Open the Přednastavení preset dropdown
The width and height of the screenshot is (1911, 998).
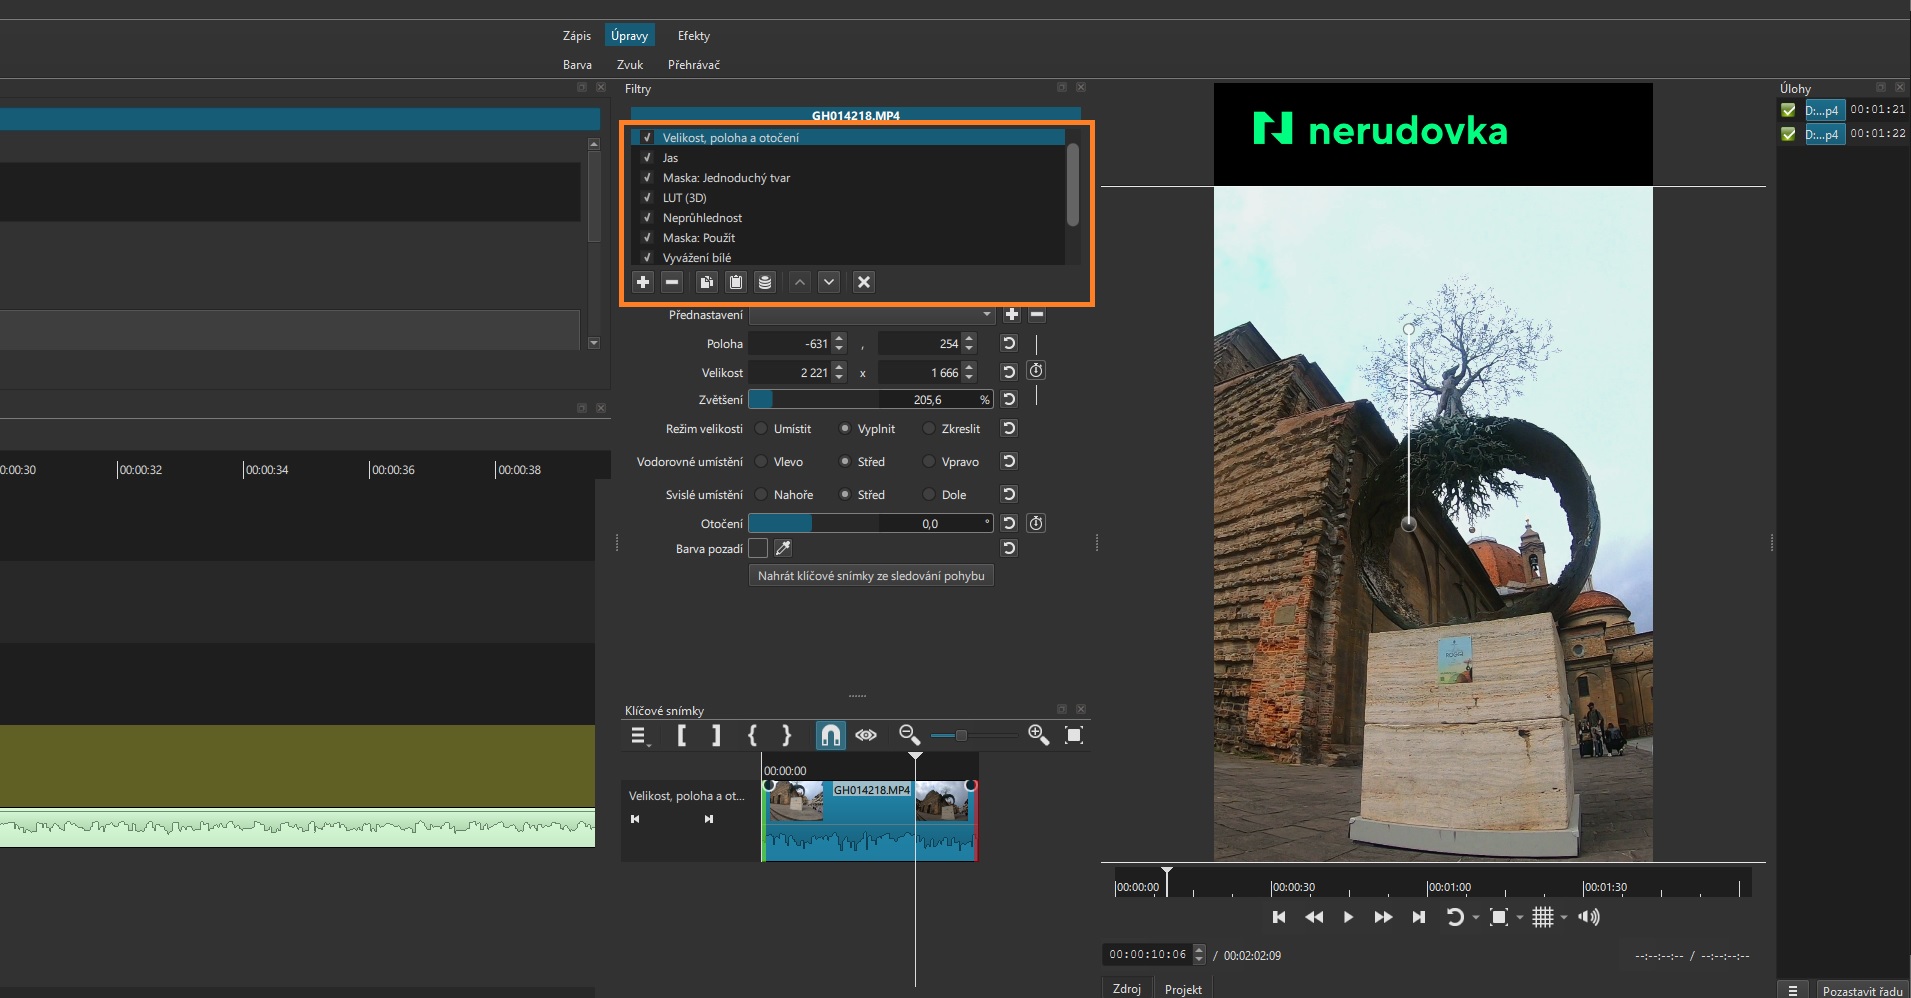[872, 315]
